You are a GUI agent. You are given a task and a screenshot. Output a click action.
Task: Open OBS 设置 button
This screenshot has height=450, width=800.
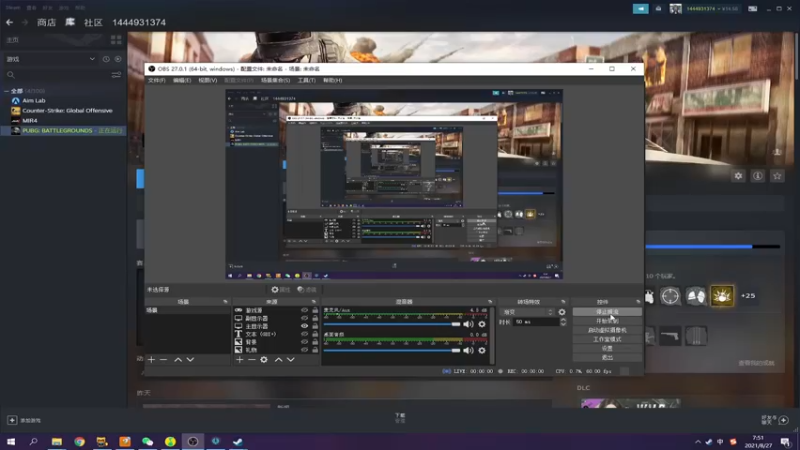(607, 348)
